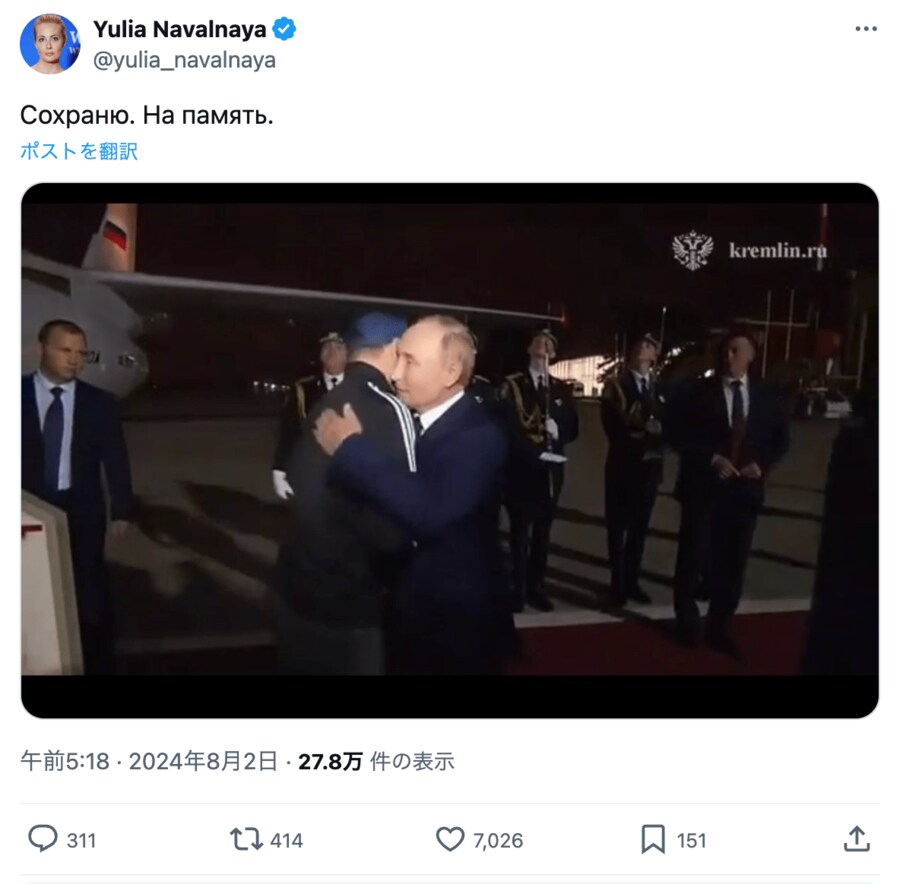The width and height of the screenshot is (900, 884).
Task: Like the post with the heart icon
Action: [450, 839]
